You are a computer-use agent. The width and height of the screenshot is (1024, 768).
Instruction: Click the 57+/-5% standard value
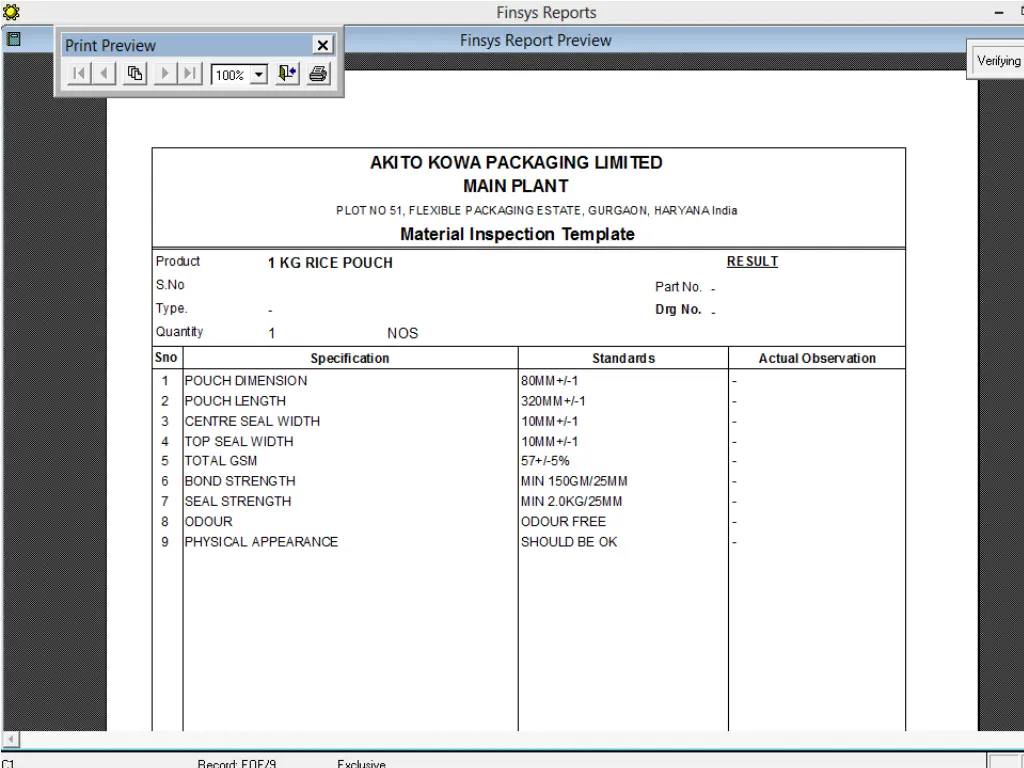pyautogui.click(x=545, y=461)
